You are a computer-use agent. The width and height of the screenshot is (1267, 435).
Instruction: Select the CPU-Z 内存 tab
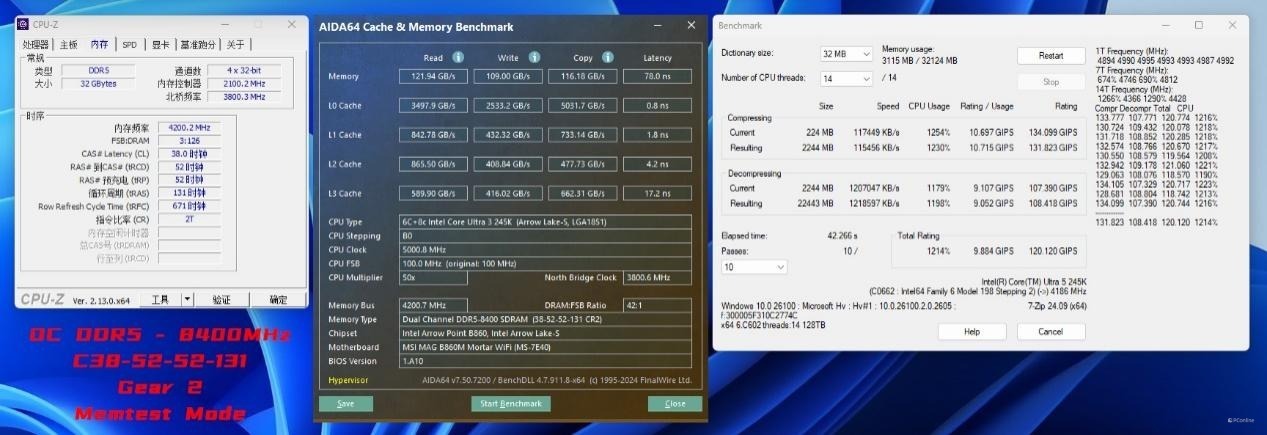99,44
